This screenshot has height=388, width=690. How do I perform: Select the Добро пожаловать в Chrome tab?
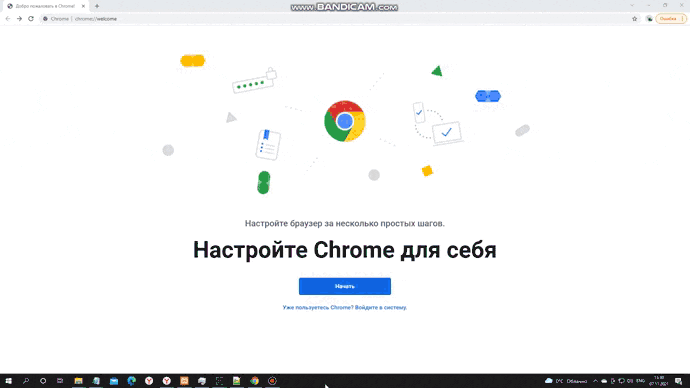pos(46,6)
